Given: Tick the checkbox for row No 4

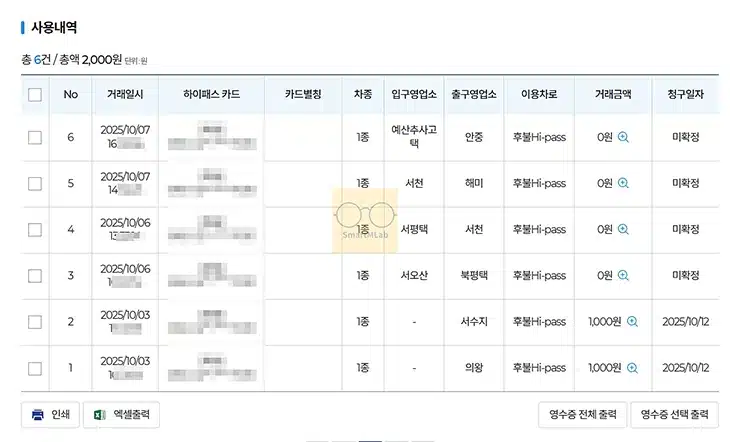Looking at the screenshot, I should [x=35, y=229].
